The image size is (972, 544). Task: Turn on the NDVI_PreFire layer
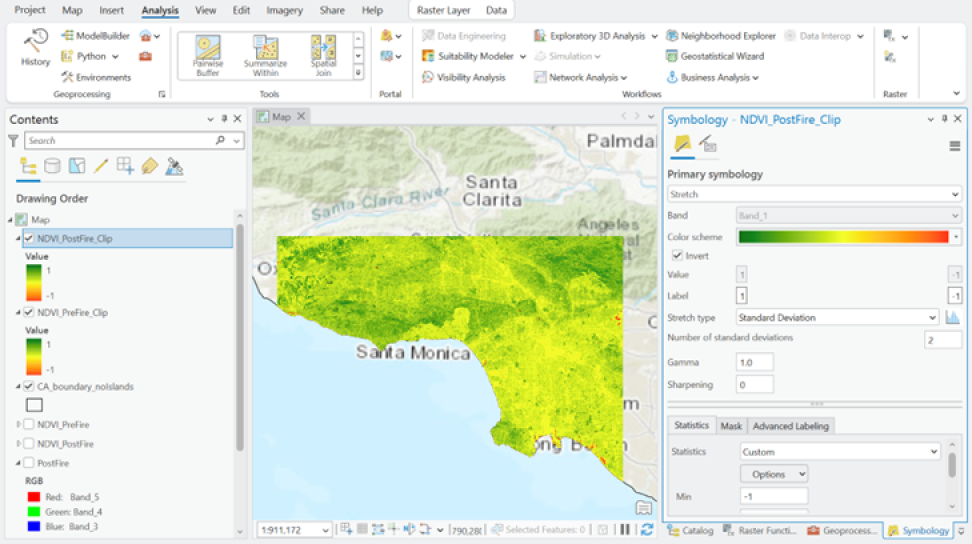pyautogui.click(x=29, y=425)
